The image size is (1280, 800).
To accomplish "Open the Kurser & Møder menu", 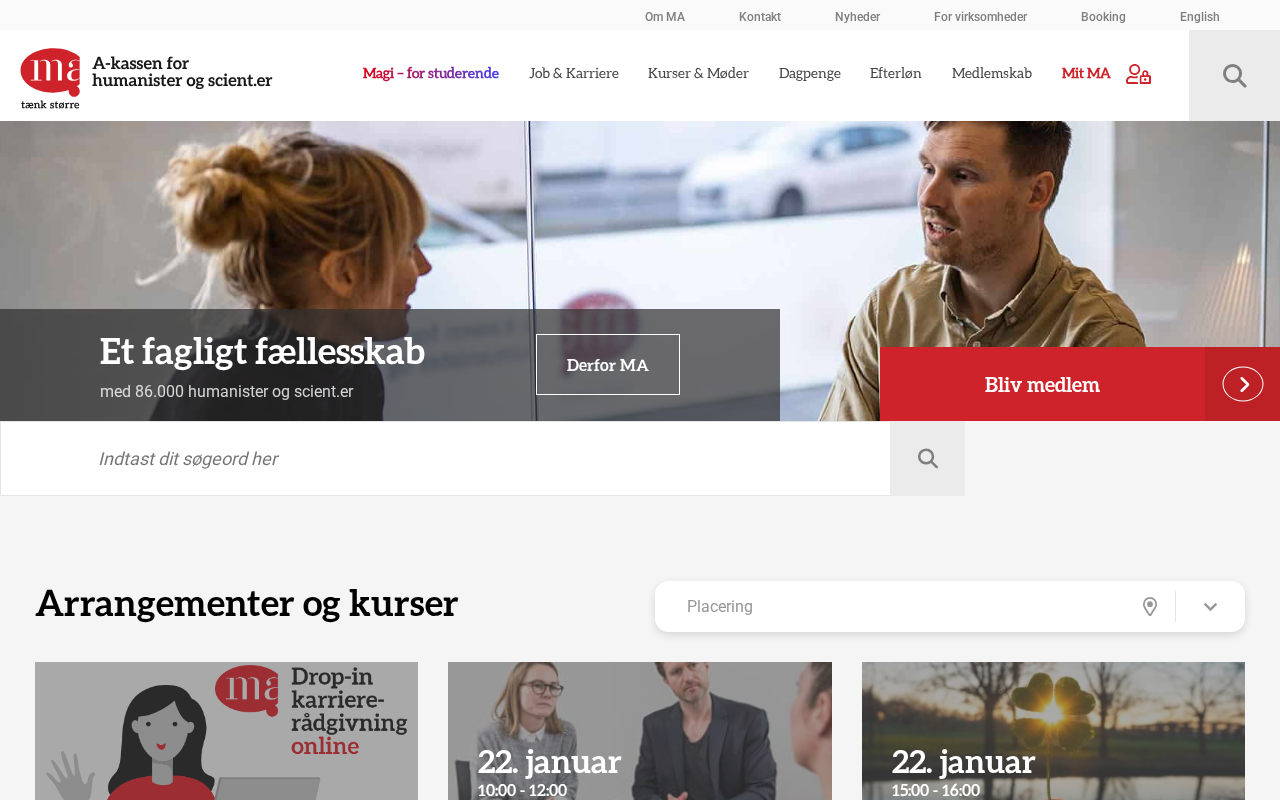I will (x=698, y=73).
